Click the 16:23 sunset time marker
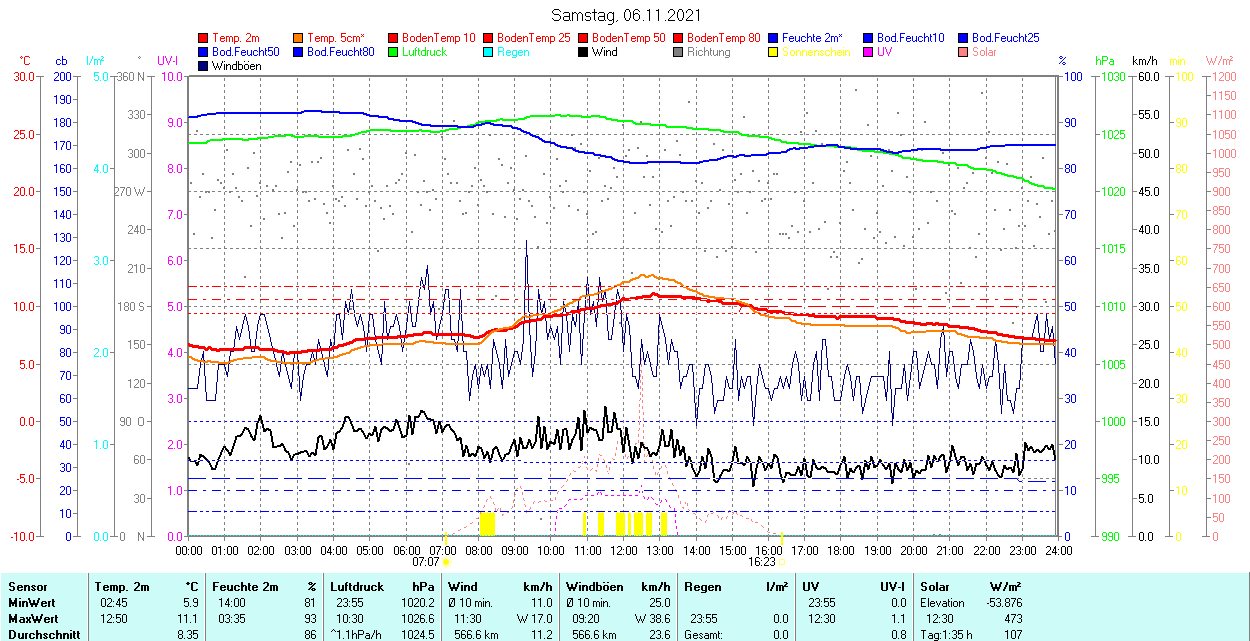This screenshot has width=1250, height=641. 762,562
